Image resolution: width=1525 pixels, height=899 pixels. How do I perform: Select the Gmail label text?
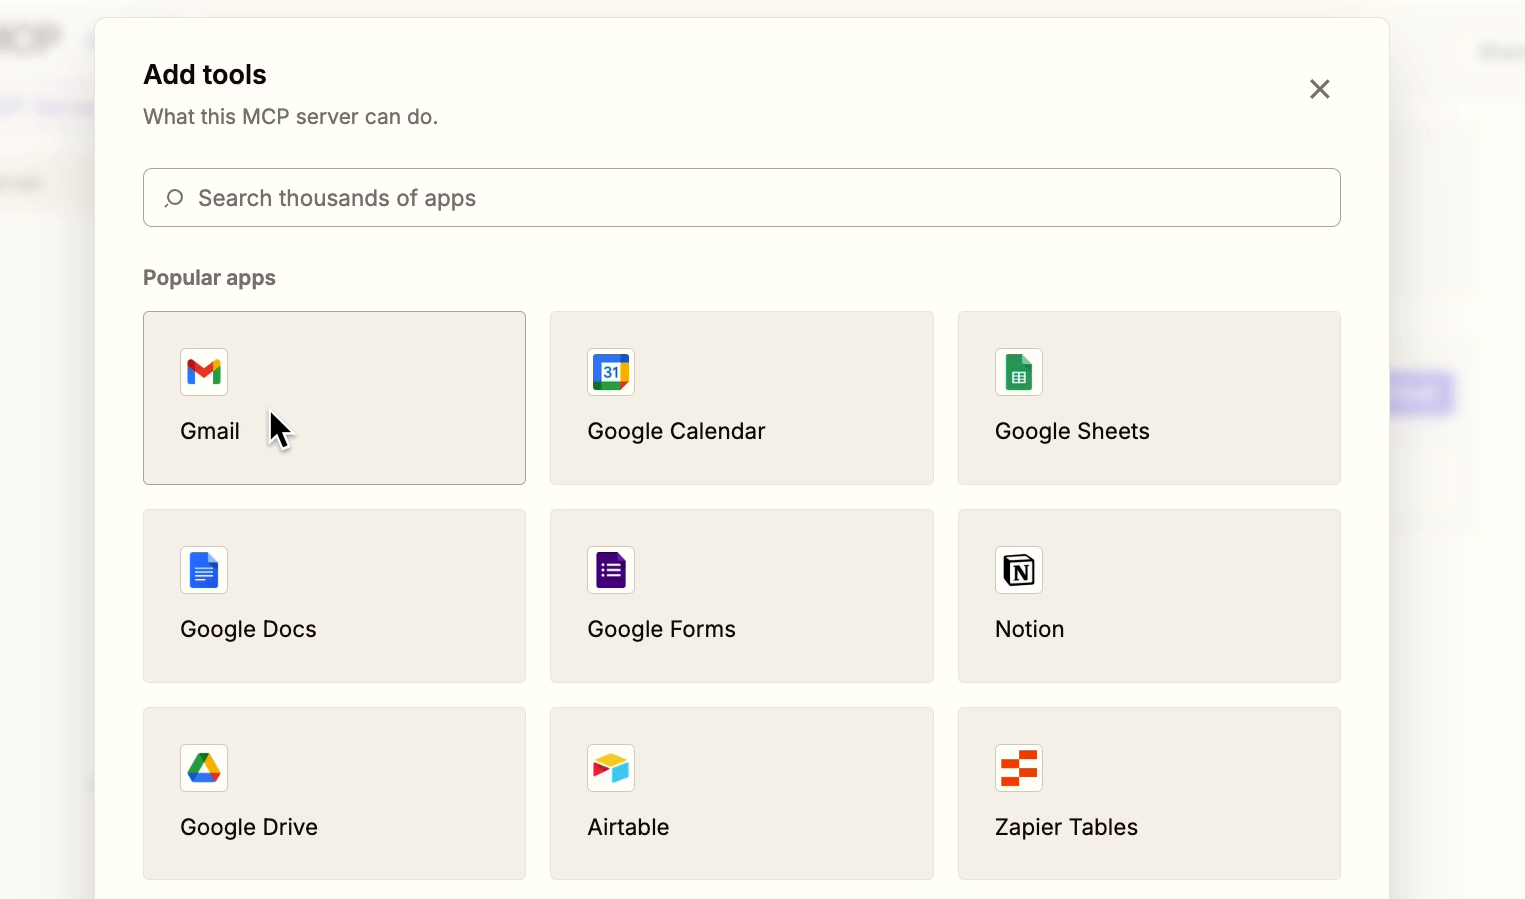click(210, 431)
